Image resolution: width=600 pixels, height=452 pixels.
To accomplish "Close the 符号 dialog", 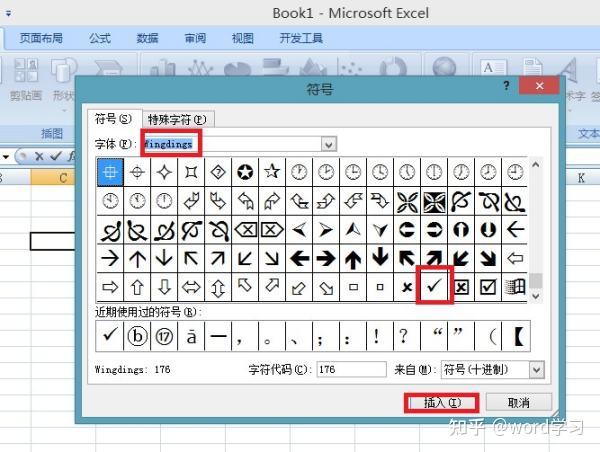I will pos(540,85).
